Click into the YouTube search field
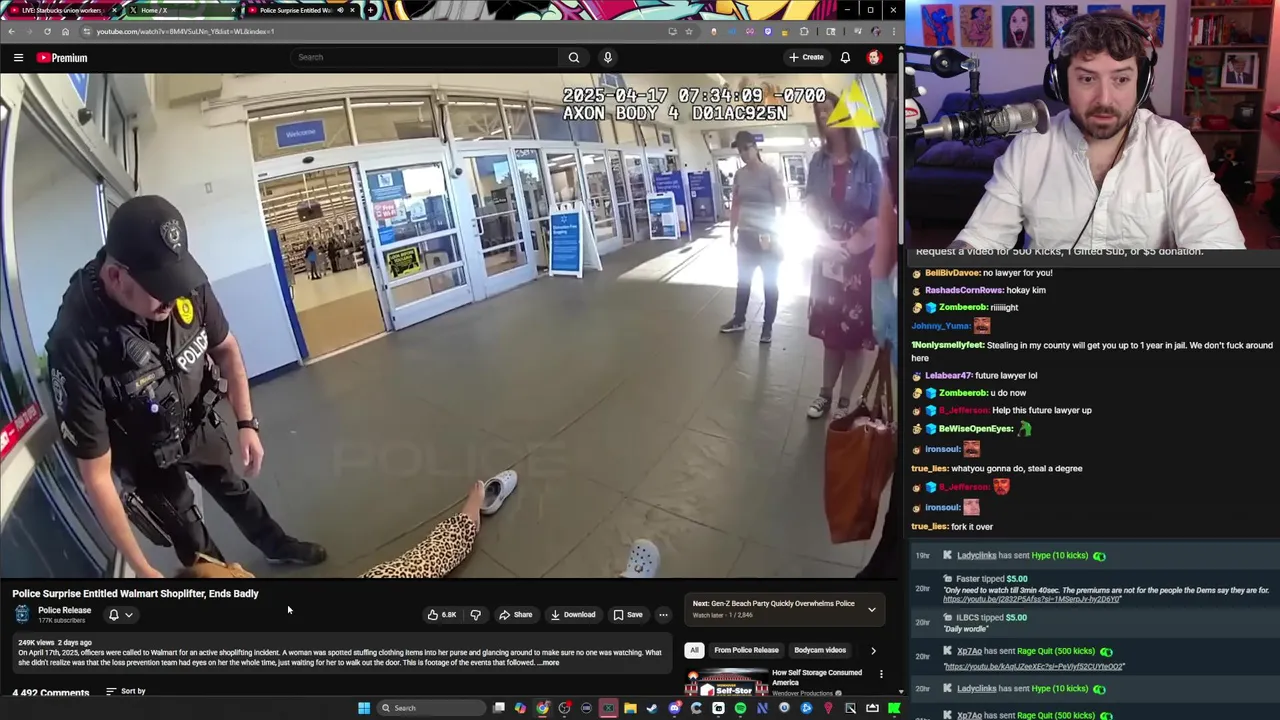Screen dimensions: 1280x720 [x=425, y=57]
